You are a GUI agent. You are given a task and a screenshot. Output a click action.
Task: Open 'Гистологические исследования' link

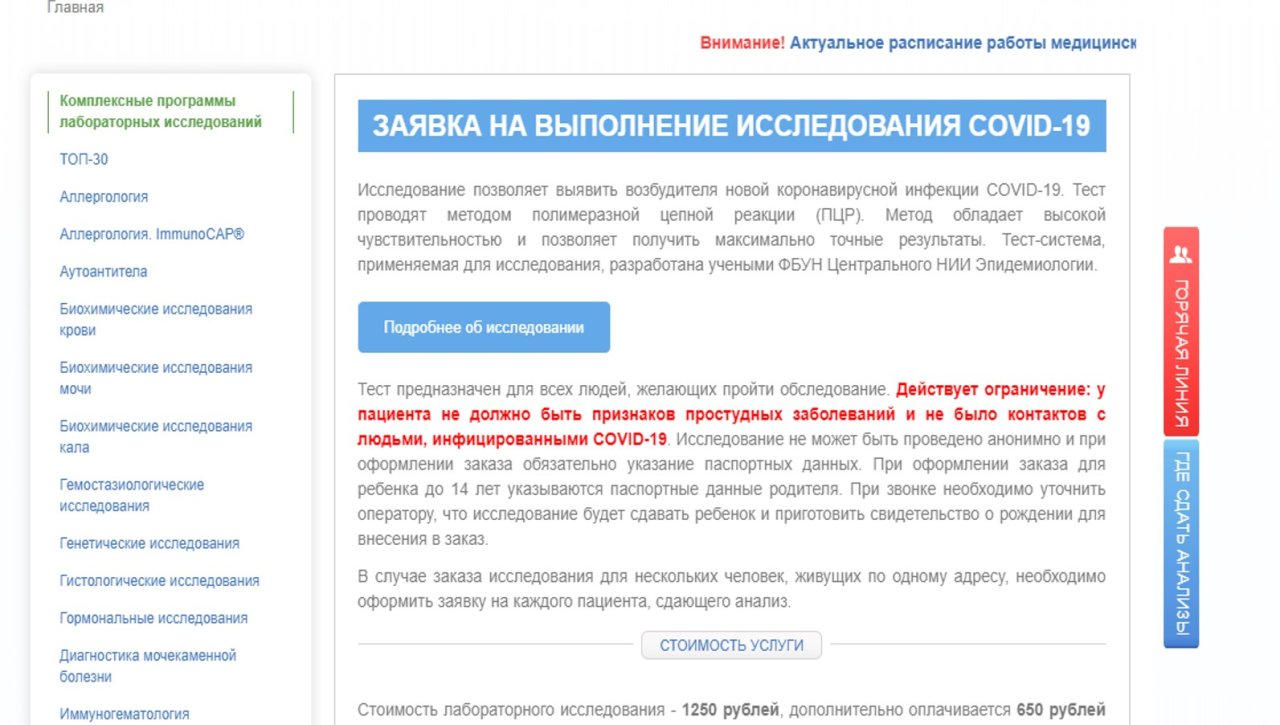point(160,581)
